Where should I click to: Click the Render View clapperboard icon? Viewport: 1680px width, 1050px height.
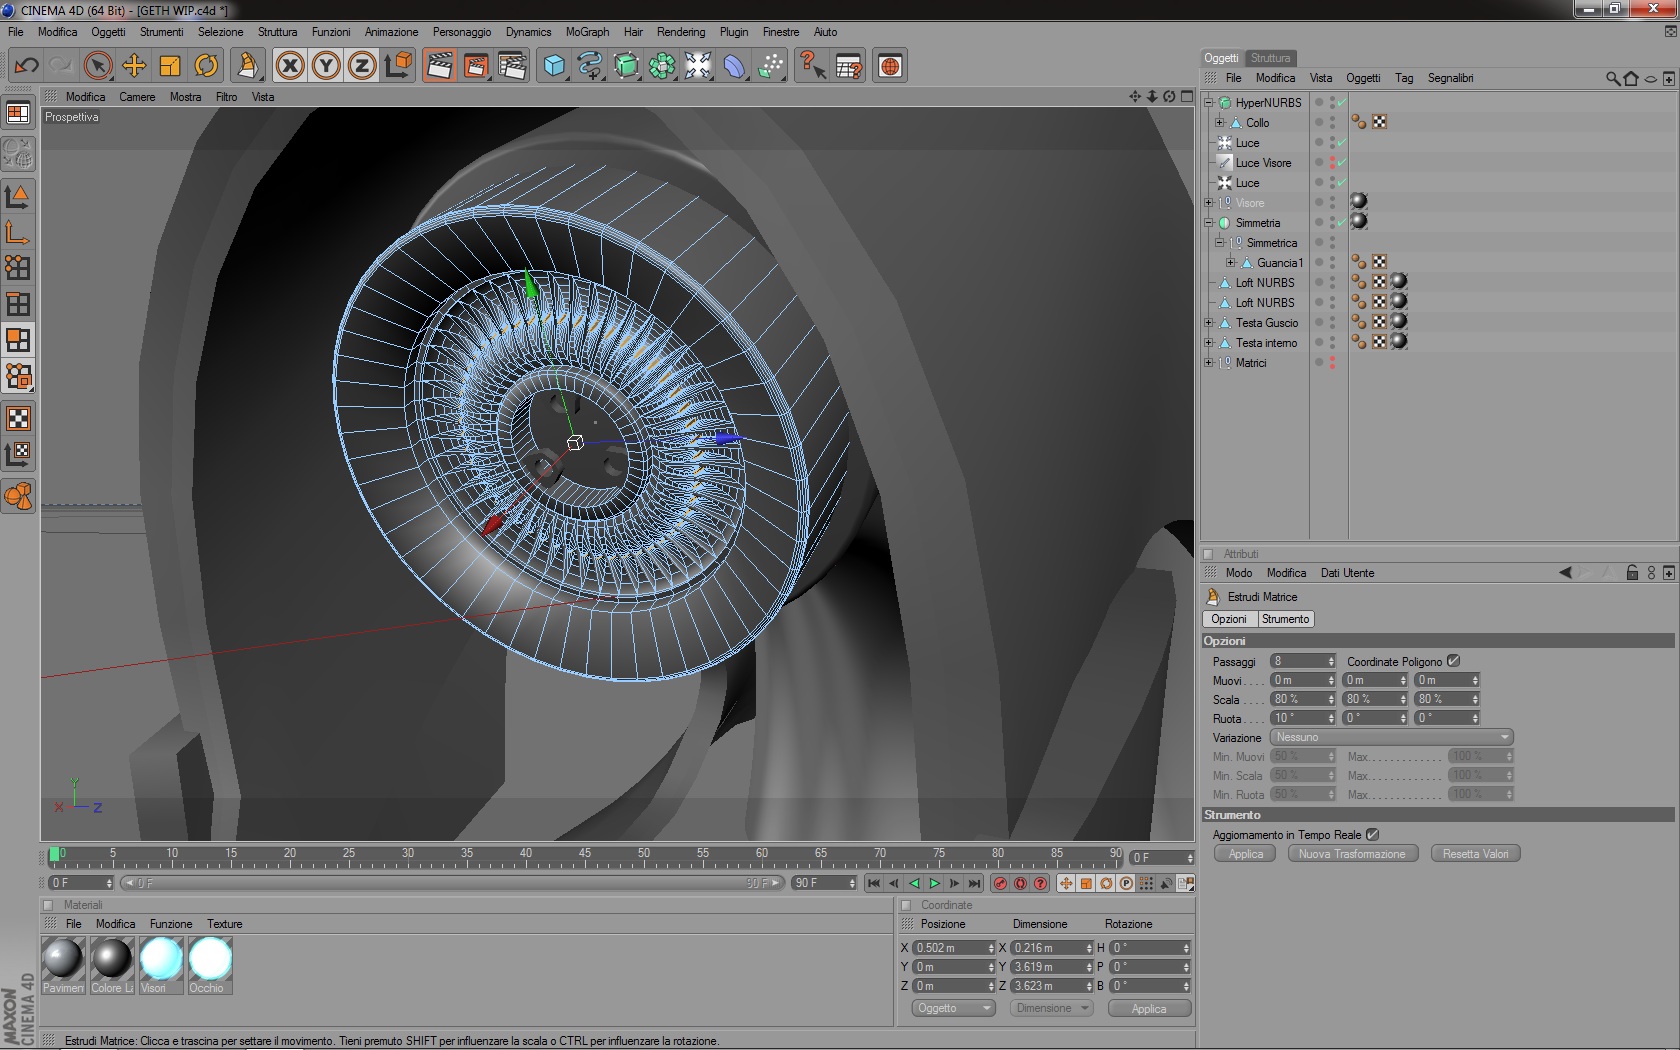[439, 66]
